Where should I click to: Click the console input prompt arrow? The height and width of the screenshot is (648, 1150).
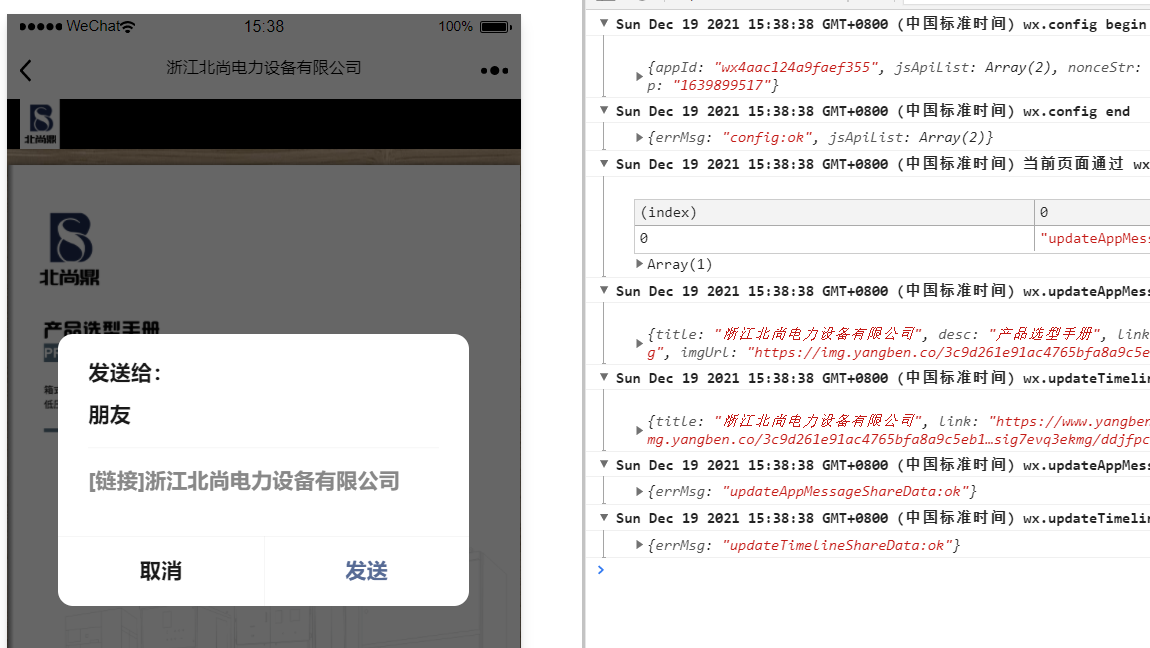(601, 570)
